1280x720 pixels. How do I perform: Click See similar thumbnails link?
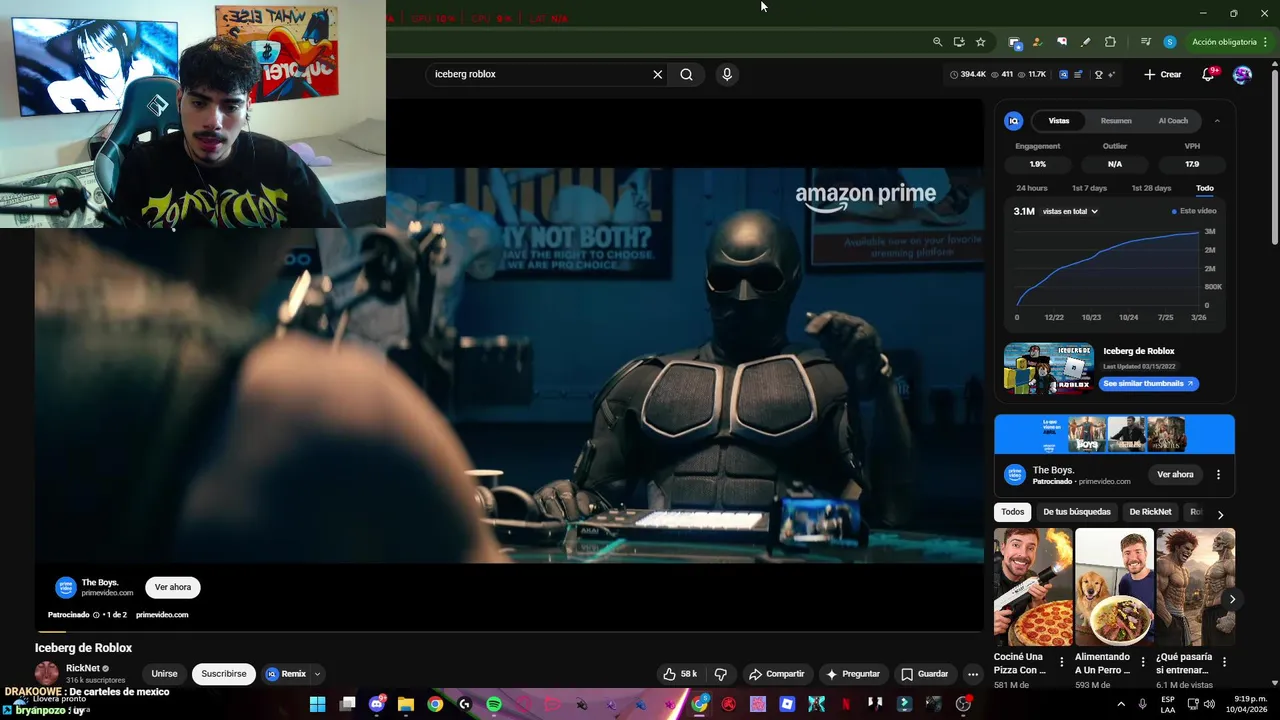tap(1149, 383)
